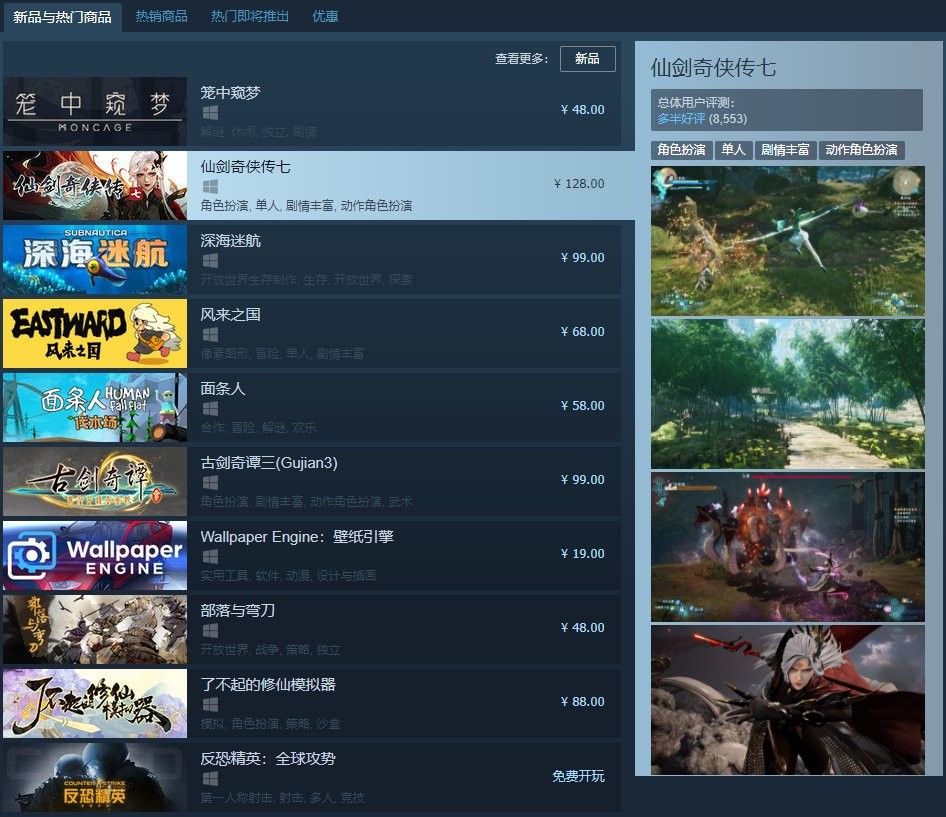This screenshot has width=946, height=817.
Task: Open the 了不起的修仙模拟器 banner image
Action: (95, 704)
